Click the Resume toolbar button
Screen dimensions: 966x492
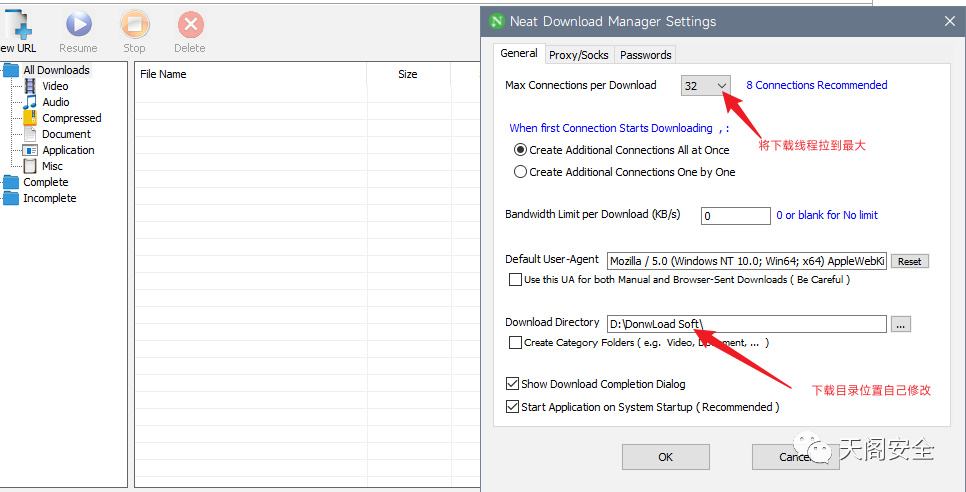(78, 33)
